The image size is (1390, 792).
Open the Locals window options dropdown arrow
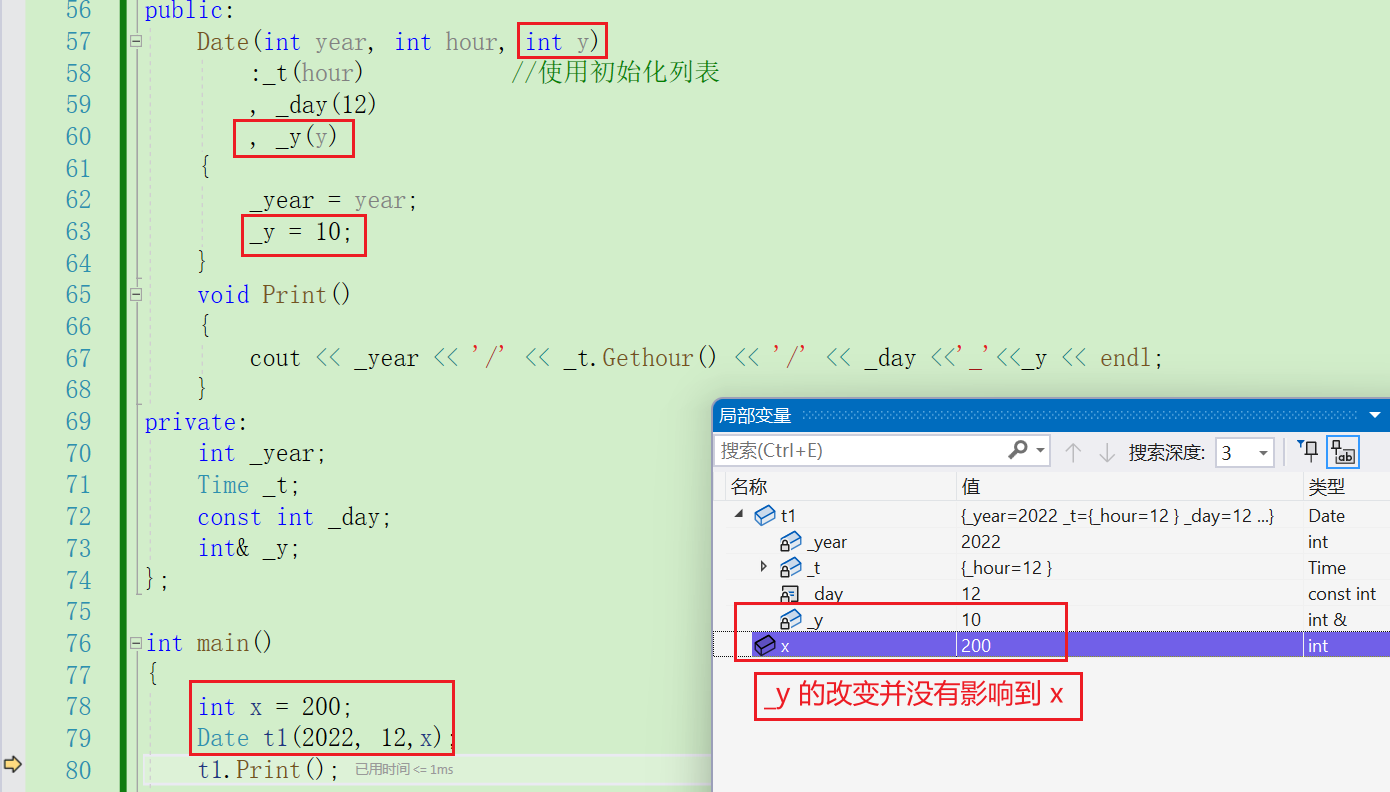pyautogui.click(x=1375, y=415)
